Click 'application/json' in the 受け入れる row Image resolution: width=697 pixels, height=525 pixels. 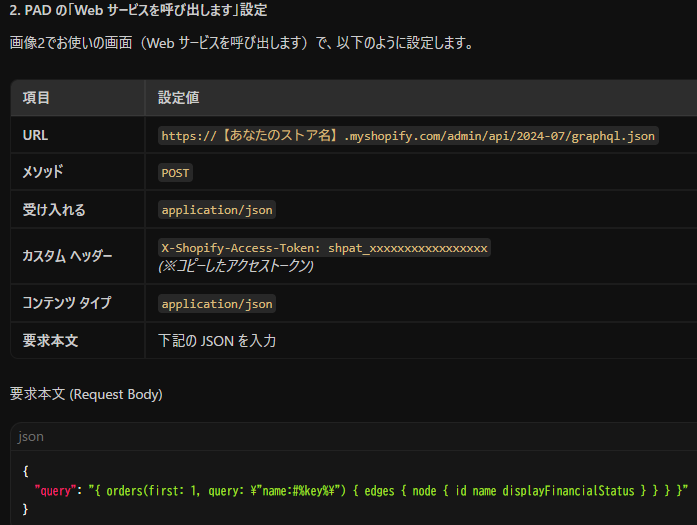(217, 210)
